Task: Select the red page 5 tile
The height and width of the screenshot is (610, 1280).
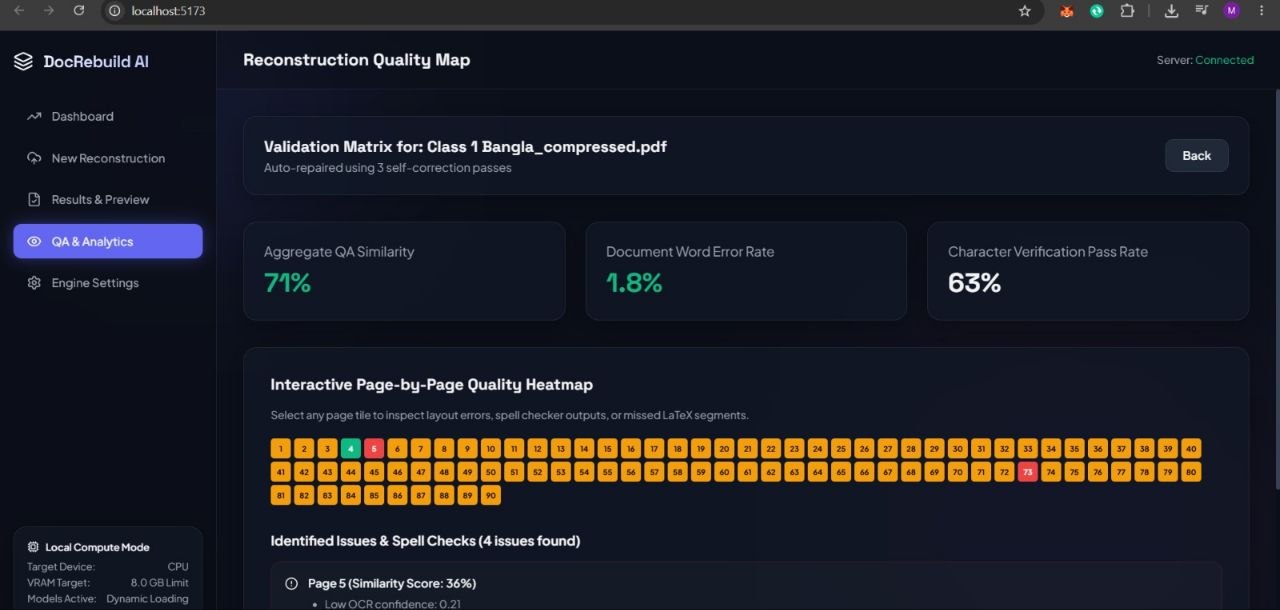Action: [374, 449]
